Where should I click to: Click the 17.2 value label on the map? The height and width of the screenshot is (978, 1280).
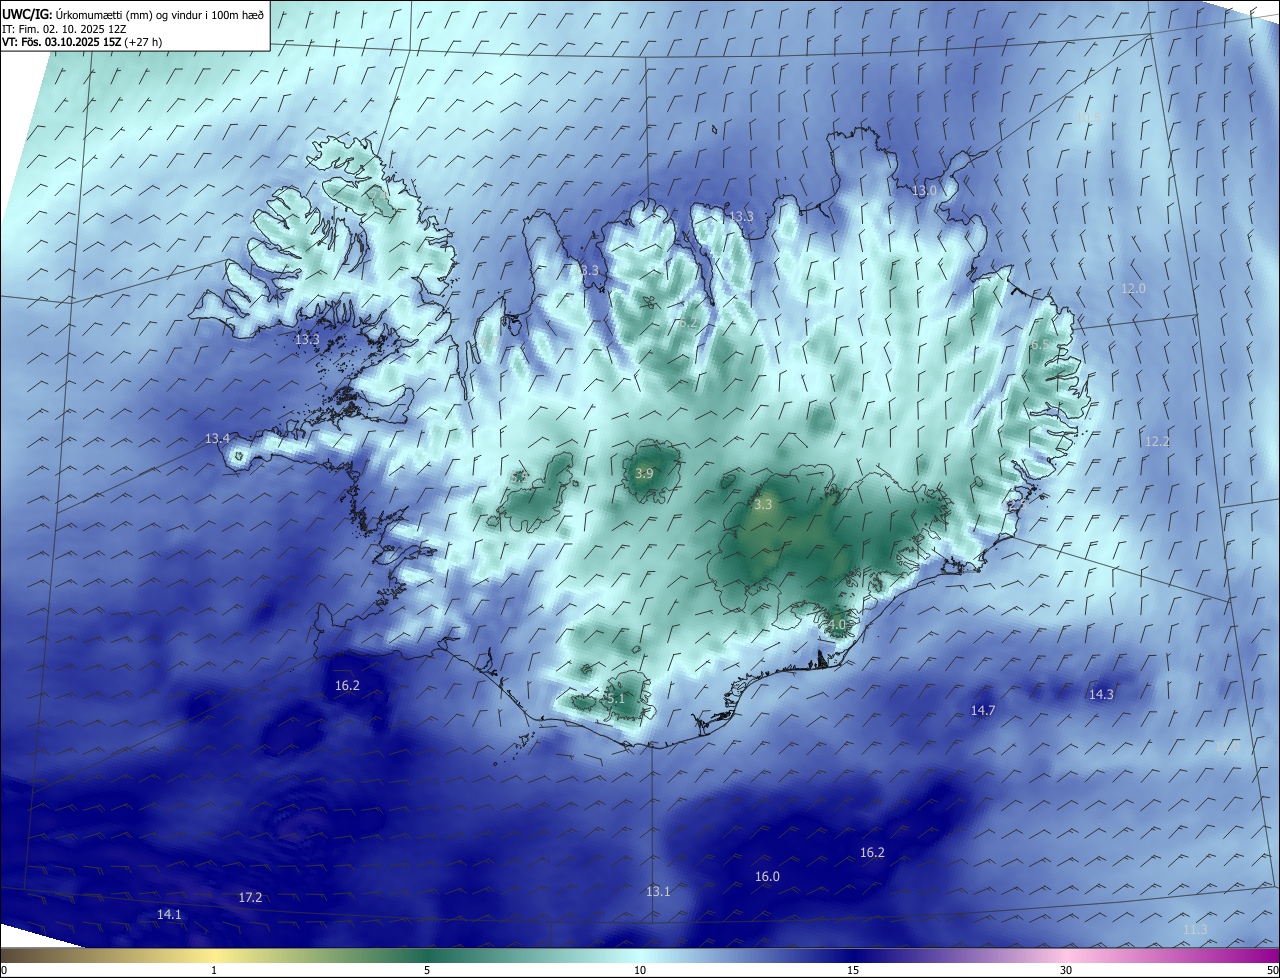coord(250,898)
